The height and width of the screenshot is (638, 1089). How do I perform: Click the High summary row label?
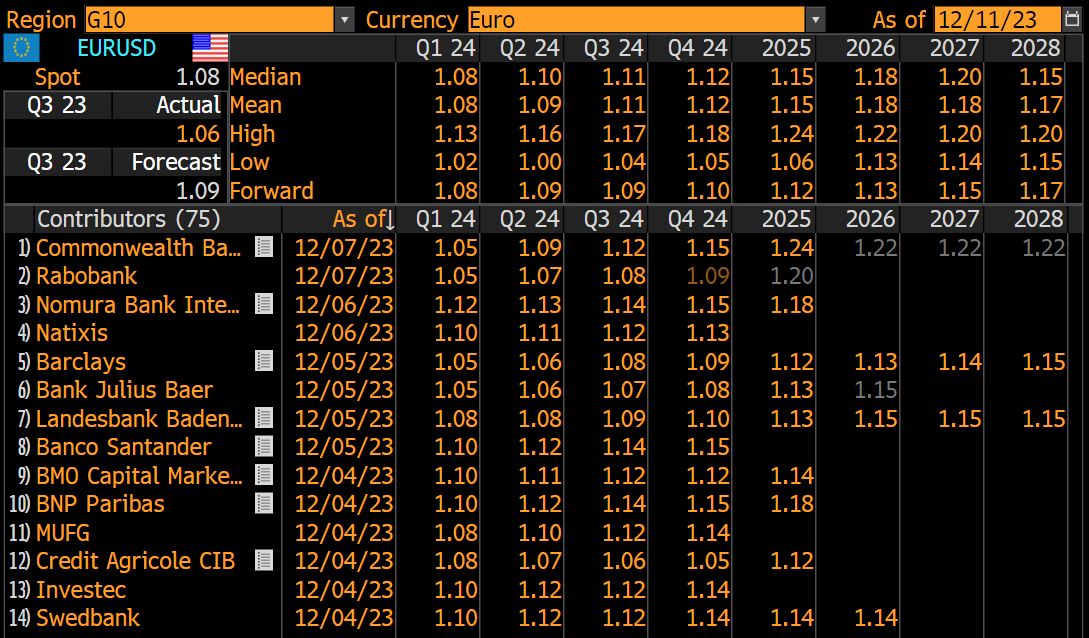[252, 133]
